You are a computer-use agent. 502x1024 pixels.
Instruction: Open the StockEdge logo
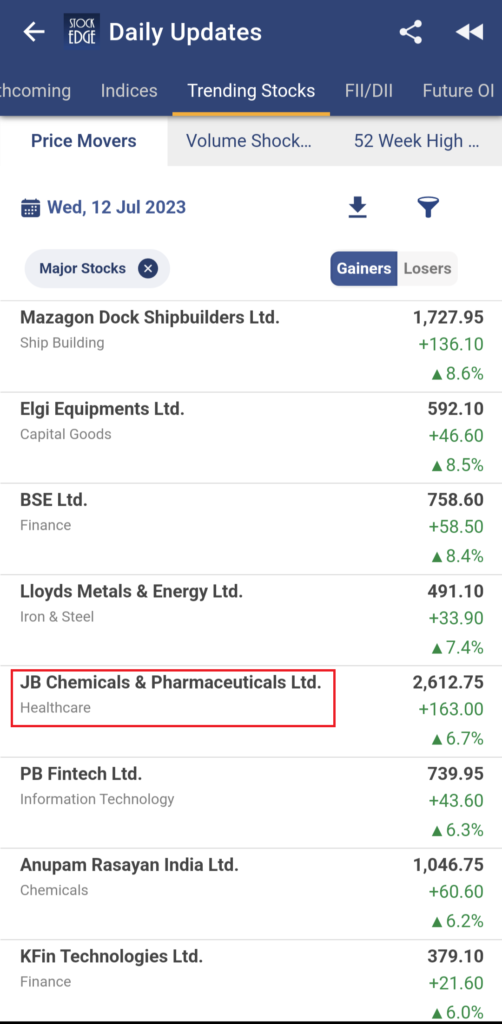pos(82,32)
